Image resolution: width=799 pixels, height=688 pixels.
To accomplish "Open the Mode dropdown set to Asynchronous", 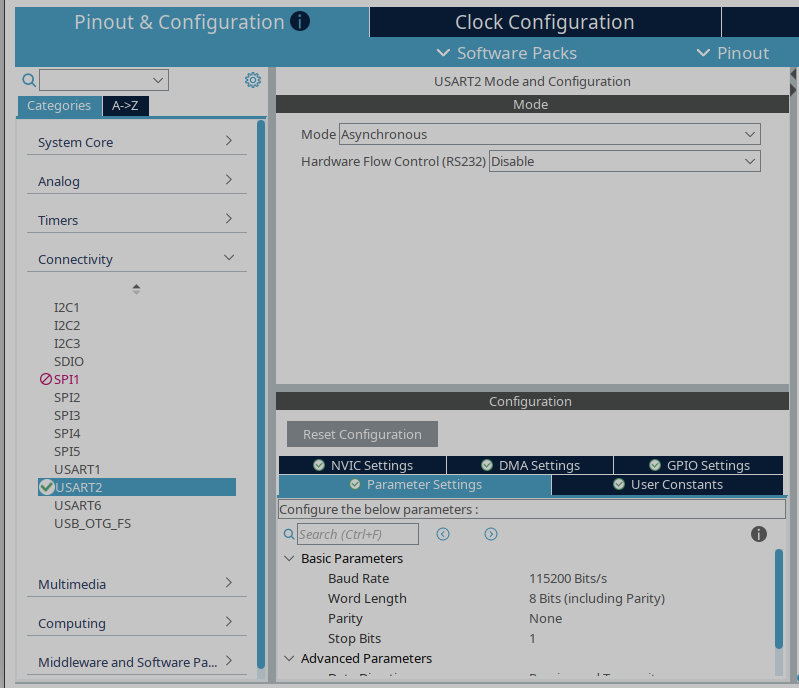I will pos(550,134).
